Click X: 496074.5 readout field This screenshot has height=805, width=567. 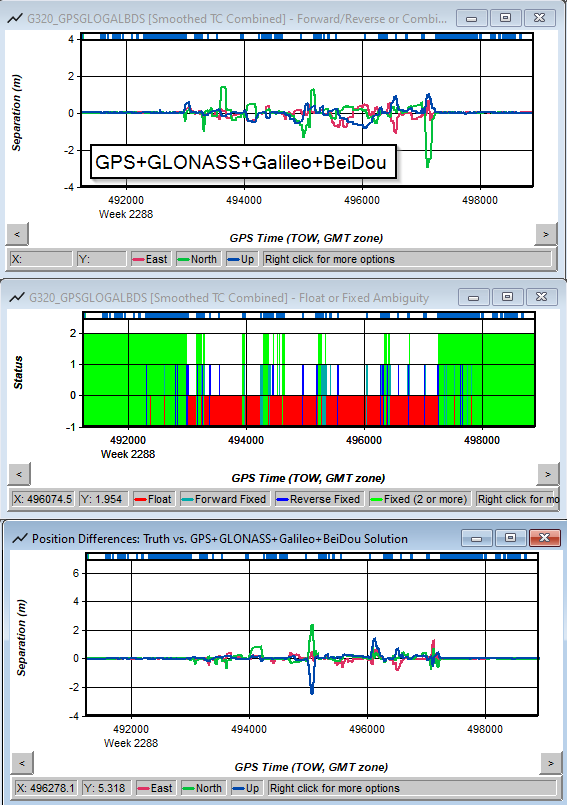(x=44, y=499)
